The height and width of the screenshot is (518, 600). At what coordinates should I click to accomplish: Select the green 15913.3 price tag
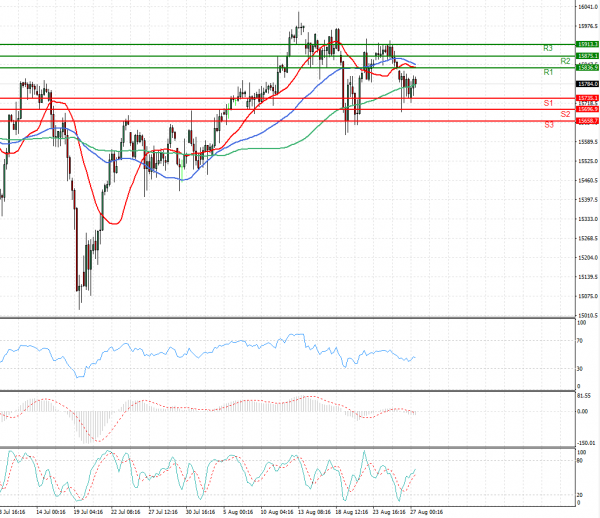(587, 44)
